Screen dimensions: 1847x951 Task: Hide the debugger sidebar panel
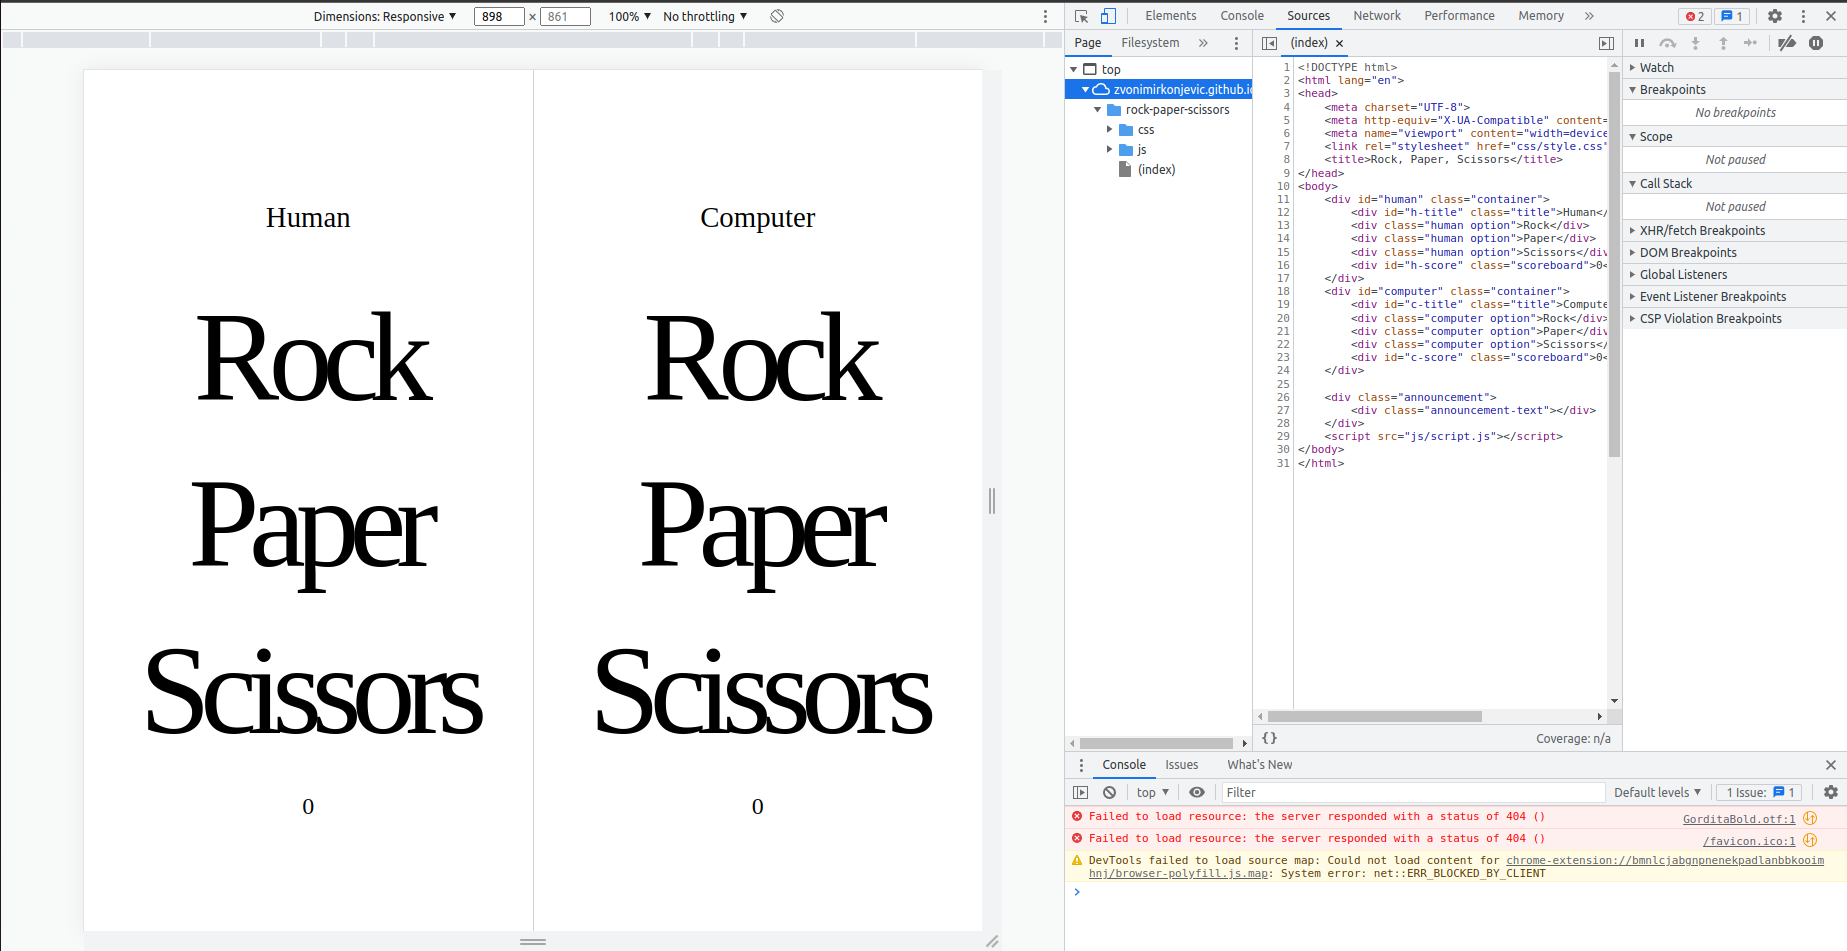click(1606, 43)
